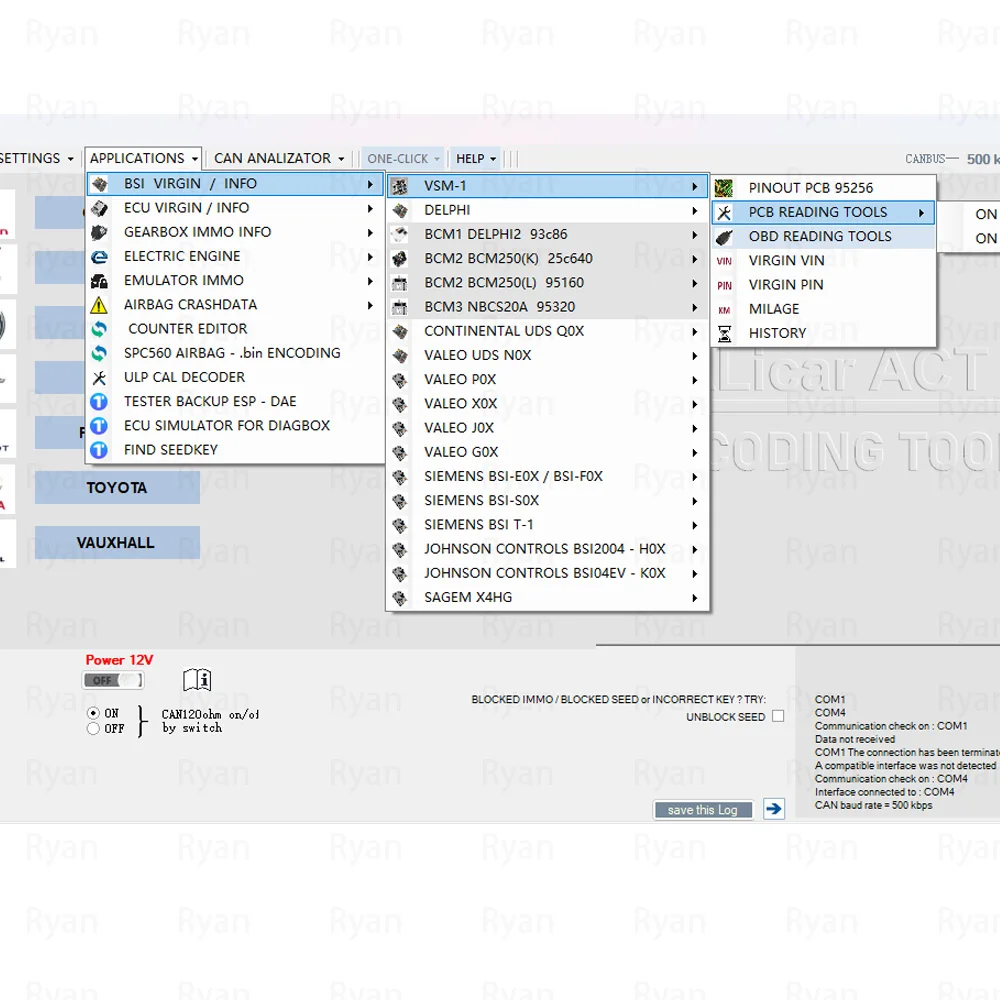The width and height of the screenshot is (1000, 1000).
Task: Click the FIND SEEDKEY blue icon
Action: click(99, 450)
